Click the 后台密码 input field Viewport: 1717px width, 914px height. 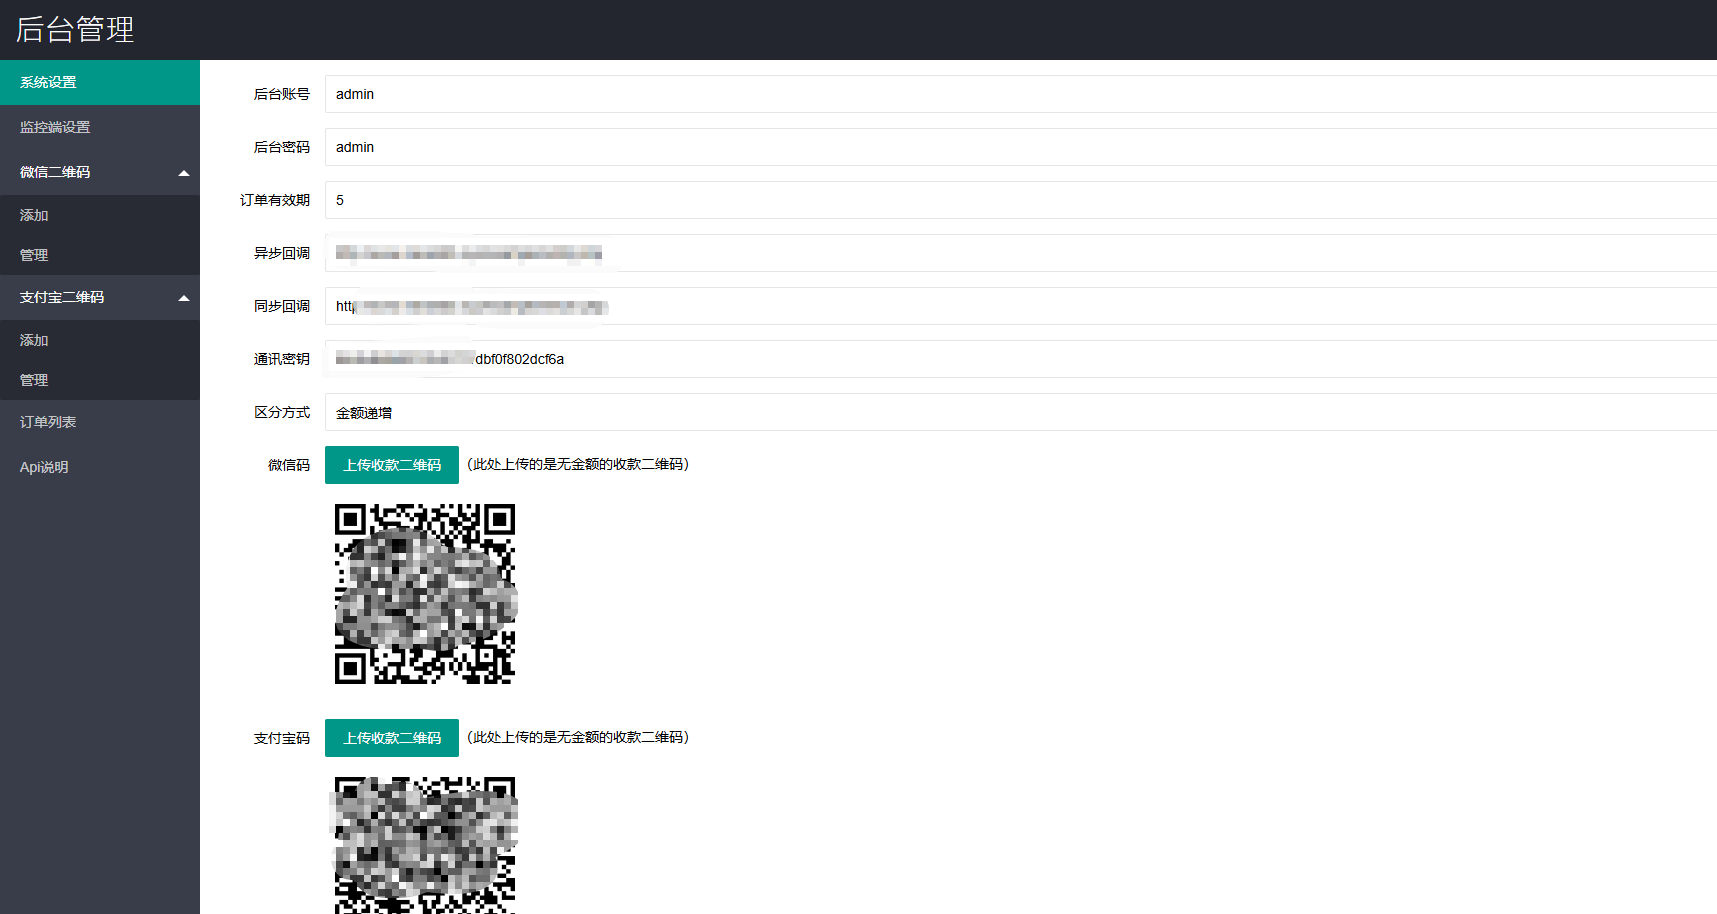tap(1021, 147)
